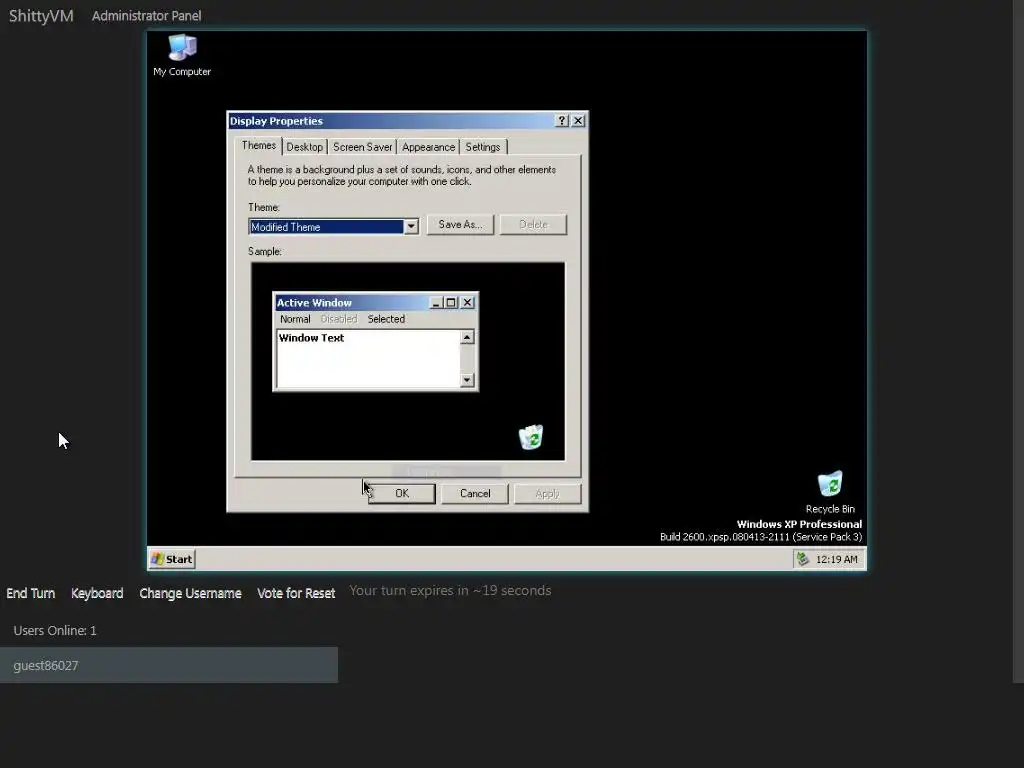Image resolution: width=1024 pixels, height=768 pixels.
Task: Click the Sample window minimize button
Action: (x=436, y=302)
